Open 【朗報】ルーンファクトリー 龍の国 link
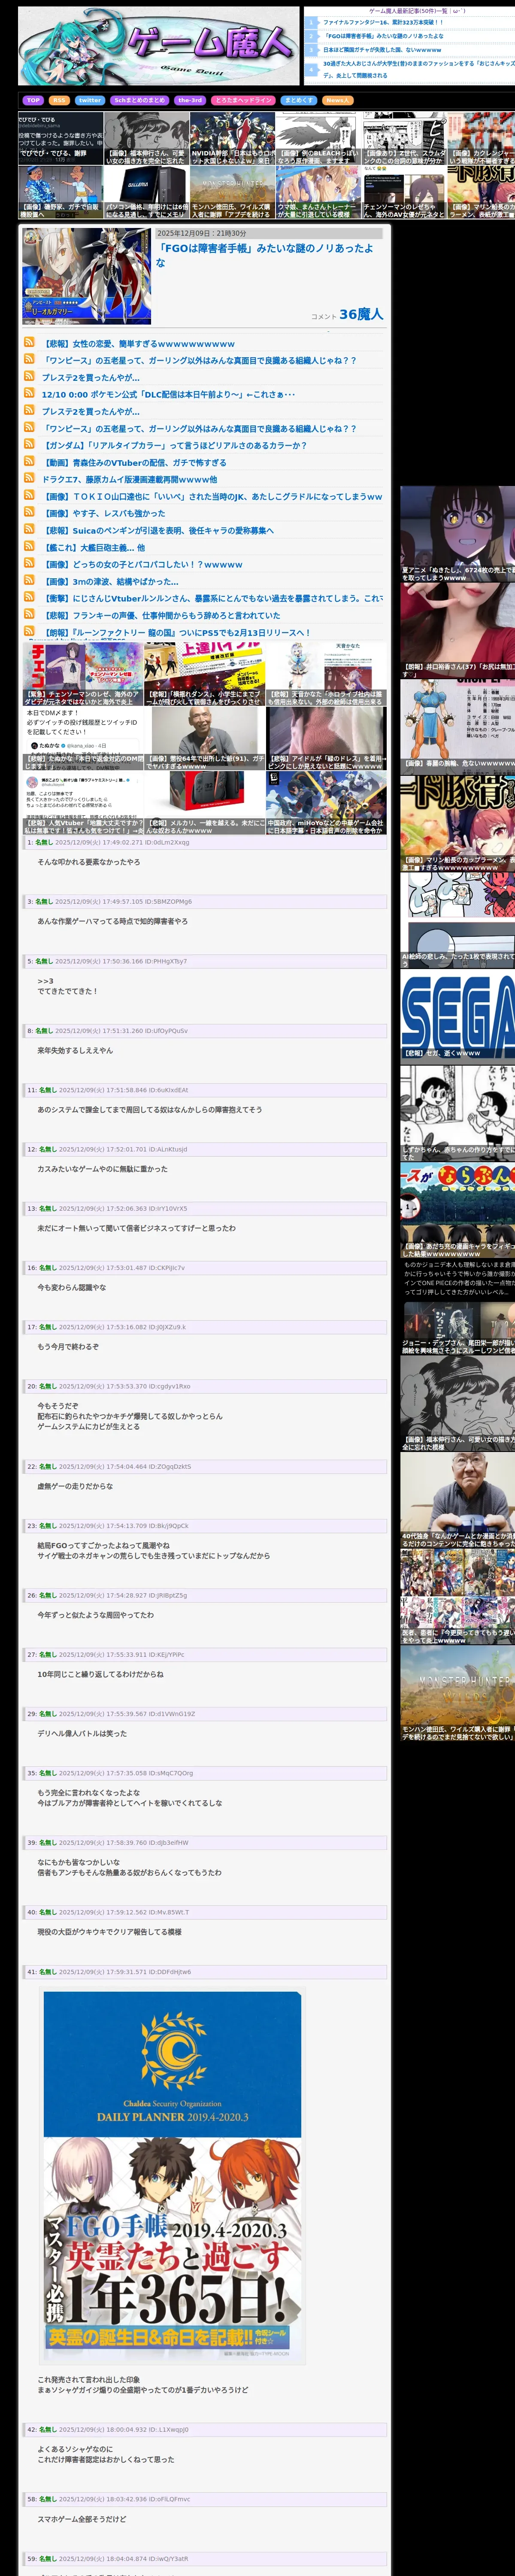 coord(176,632)
